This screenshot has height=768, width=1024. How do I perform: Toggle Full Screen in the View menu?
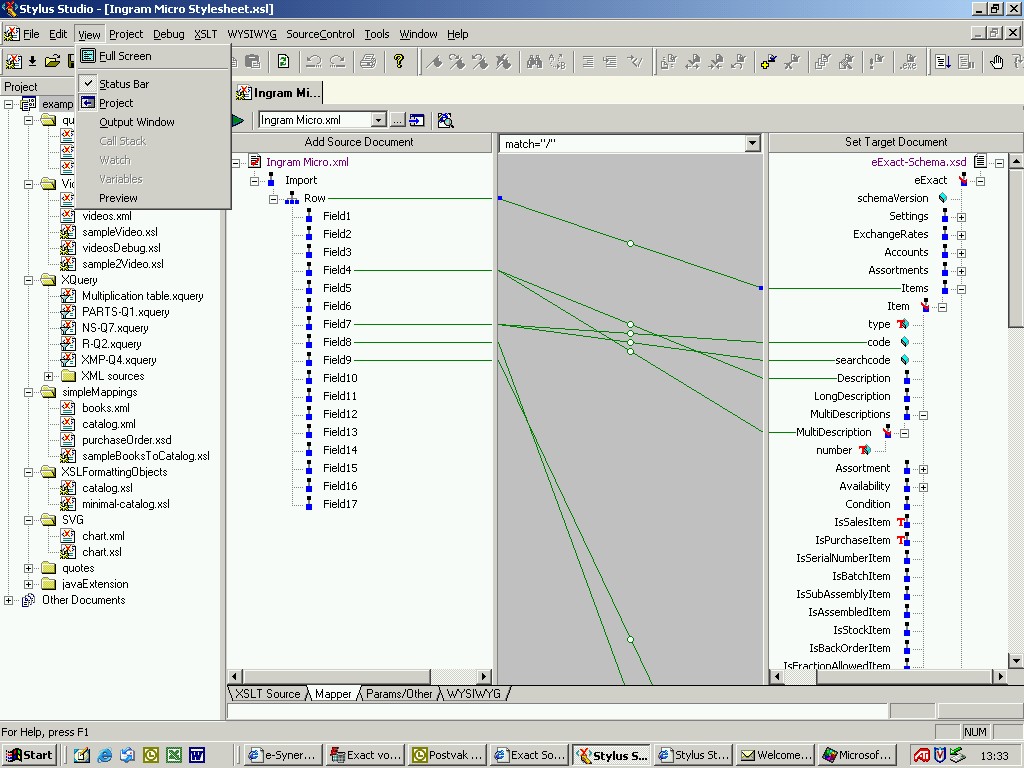(125, 56)
